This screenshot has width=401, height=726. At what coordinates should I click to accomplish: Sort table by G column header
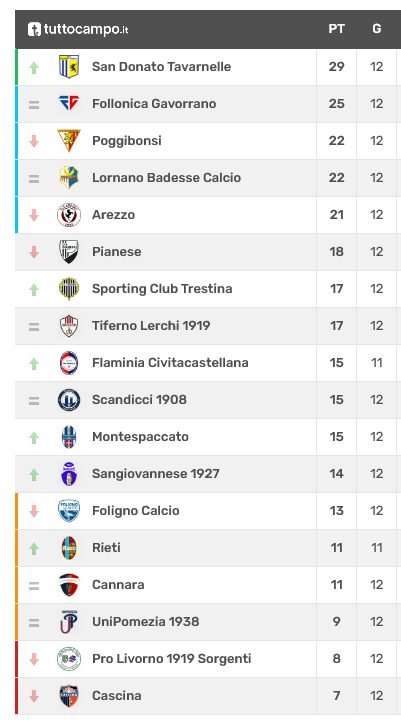pos(376,29)
